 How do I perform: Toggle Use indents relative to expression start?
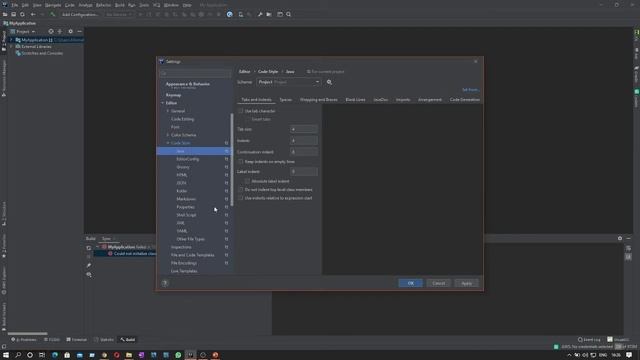[x=240, y=198]
